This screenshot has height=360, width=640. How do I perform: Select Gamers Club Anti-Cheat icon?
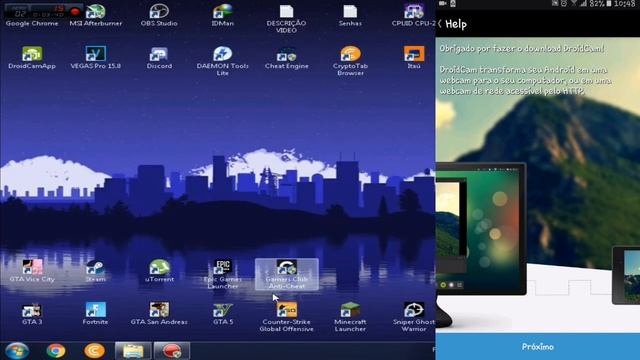point(287,274)
